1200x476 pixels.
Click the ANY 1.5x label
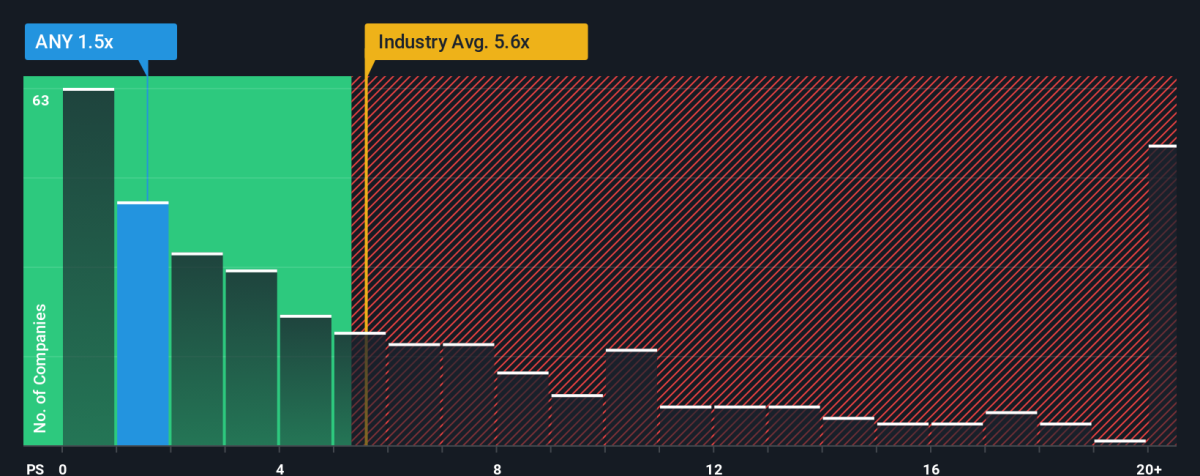tap(101, 41)
